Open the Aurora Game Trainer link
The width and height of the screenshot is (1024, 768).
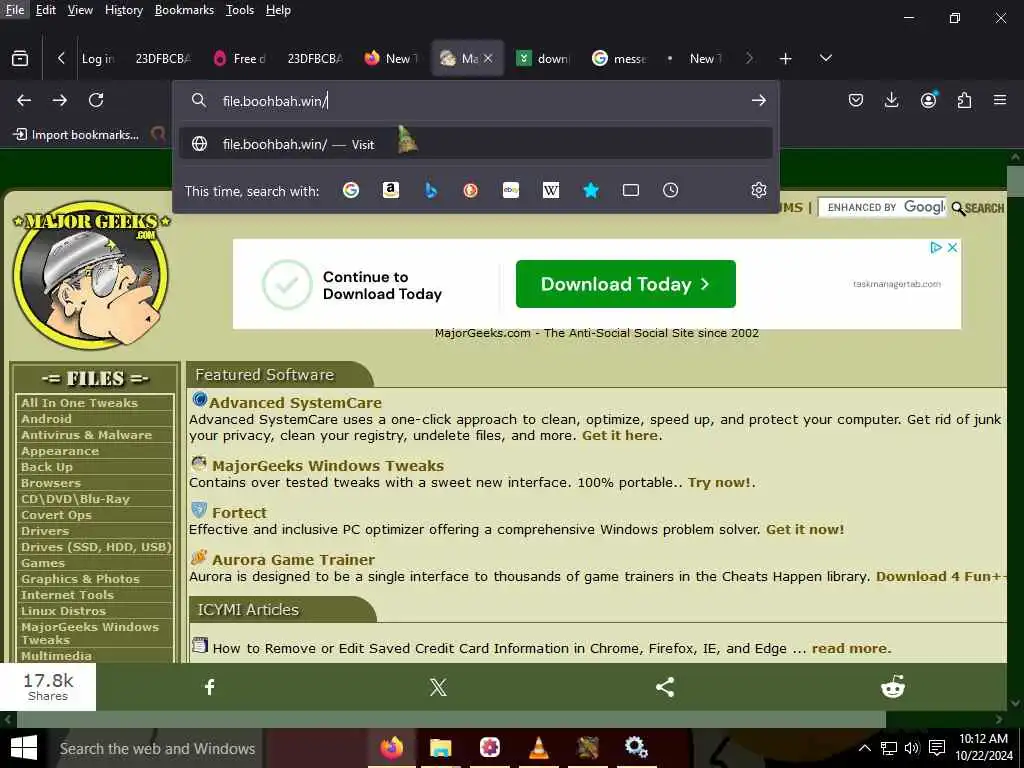[x=293, y=560]
